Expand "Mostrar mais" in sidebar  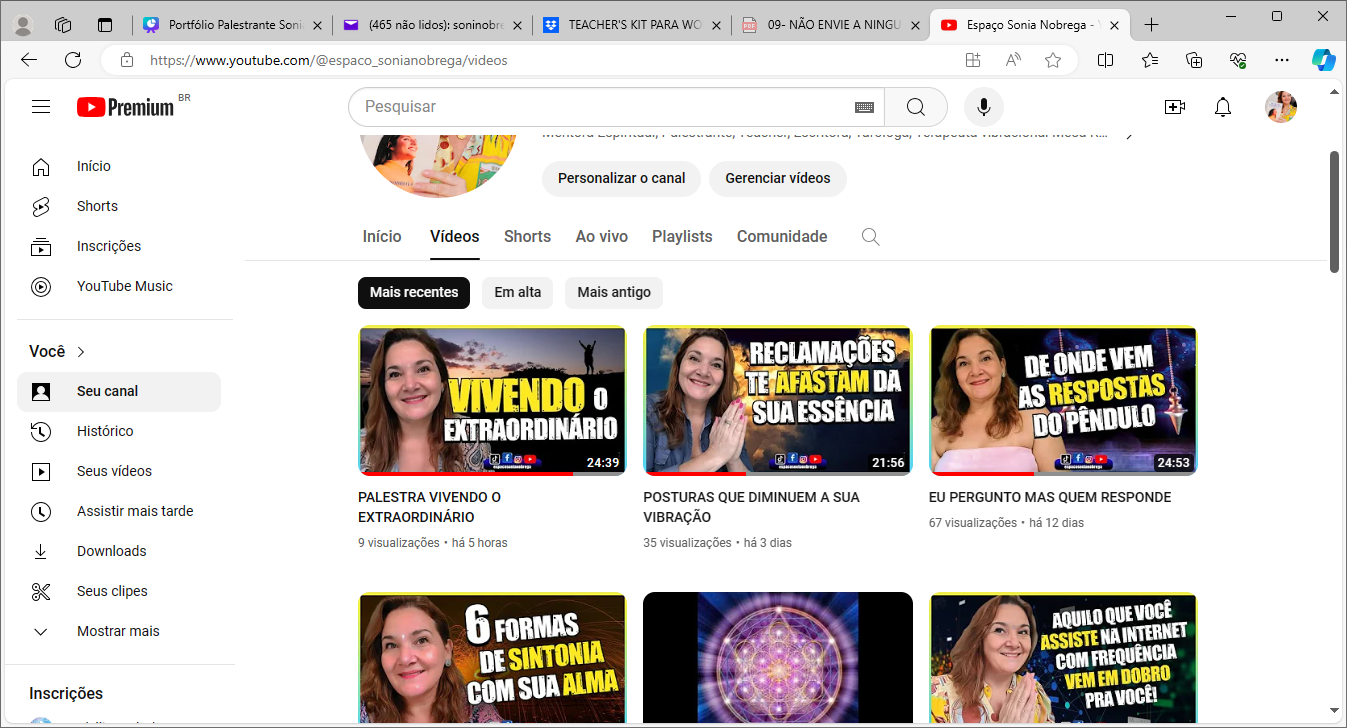coord(118,631)
